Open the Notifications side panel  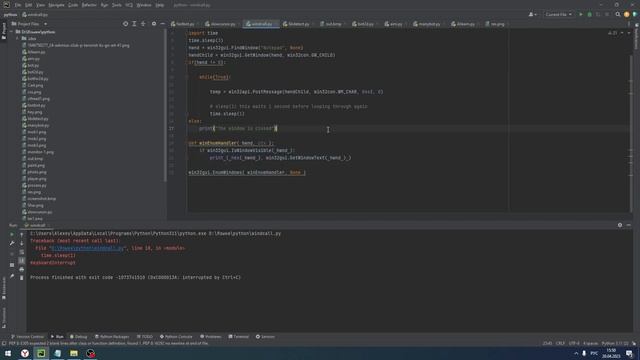(637, 35)
